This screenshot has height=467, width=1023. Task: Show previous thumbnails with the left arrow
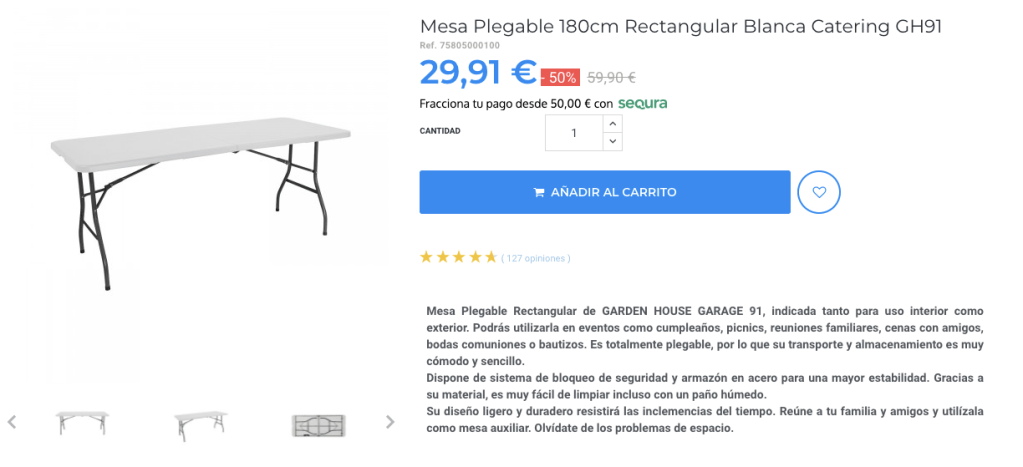(x=12, y=422)
